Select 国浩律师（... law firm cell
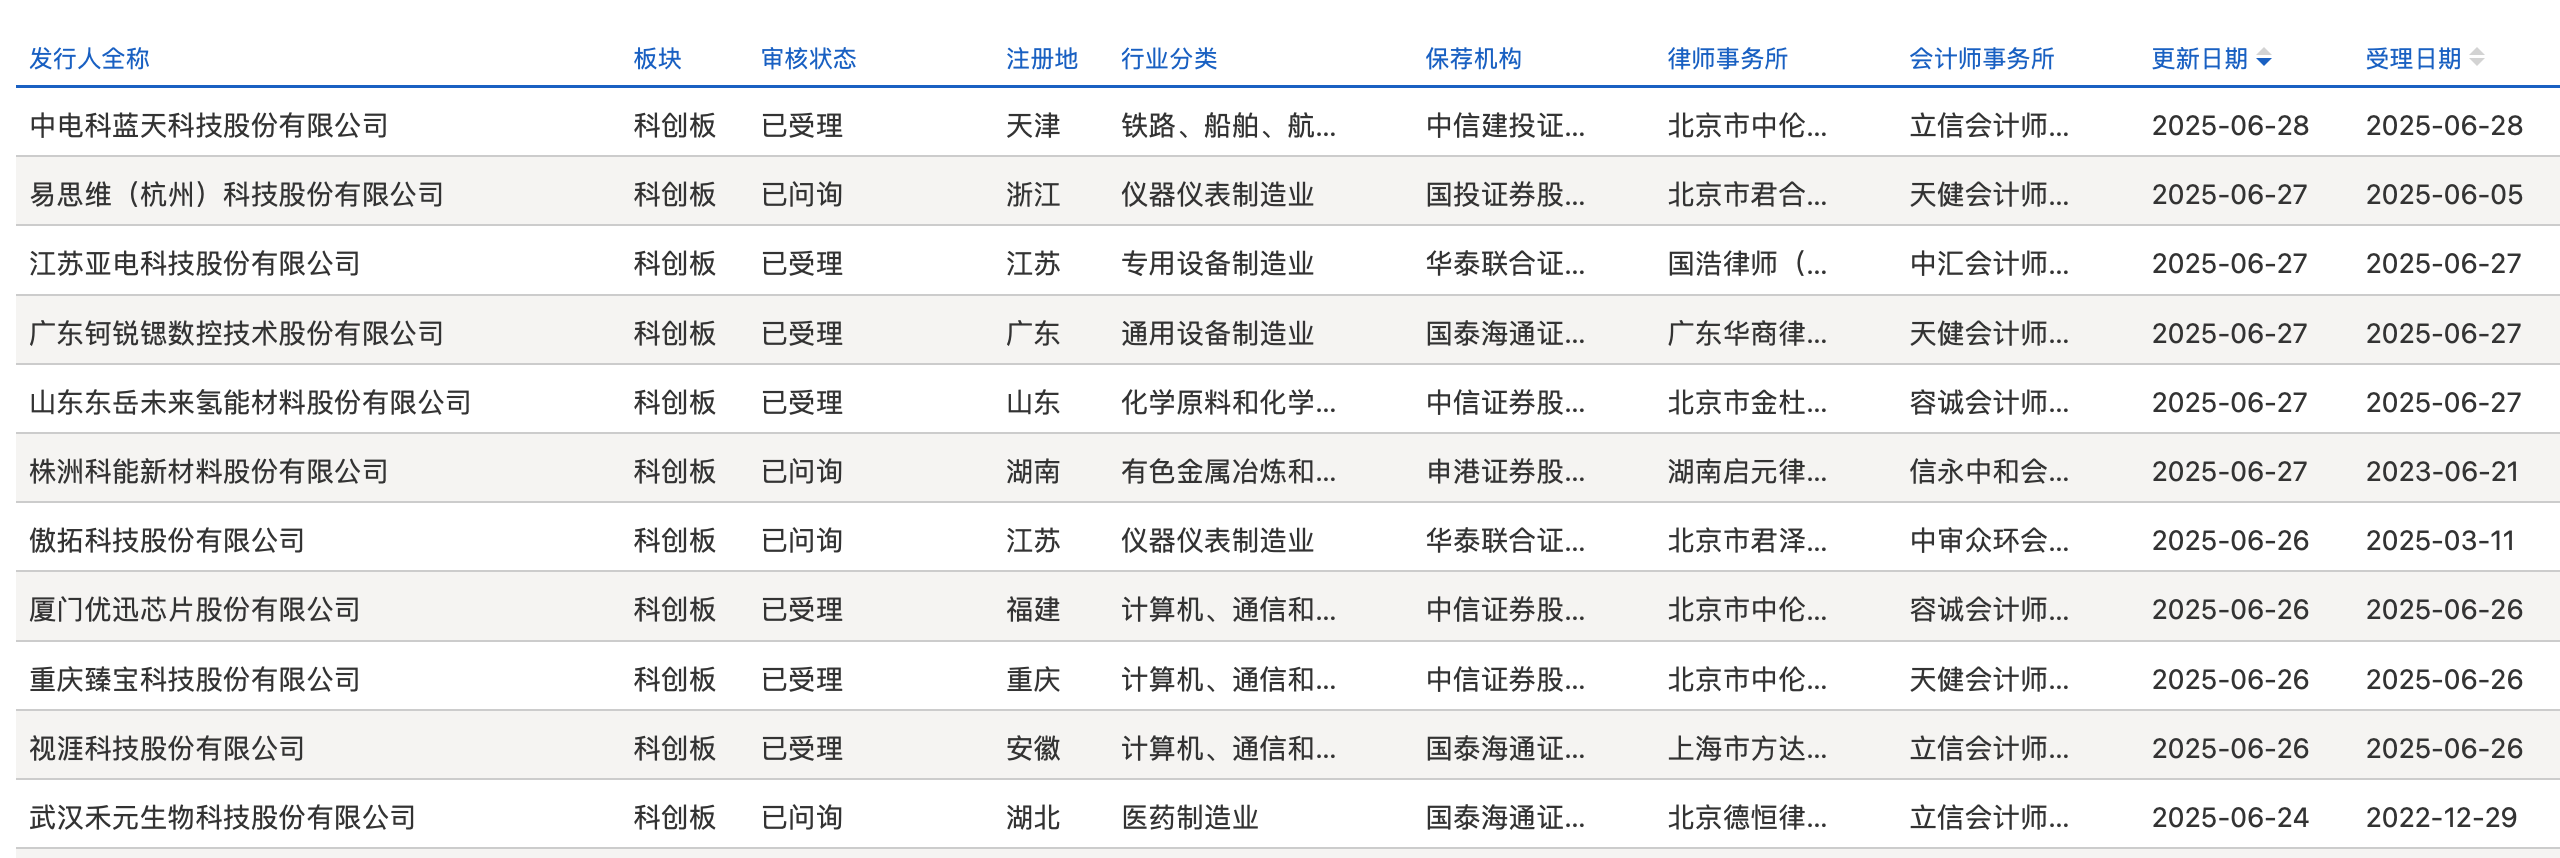This screenshot has width=2560, height=858. tap(1747, 264)
